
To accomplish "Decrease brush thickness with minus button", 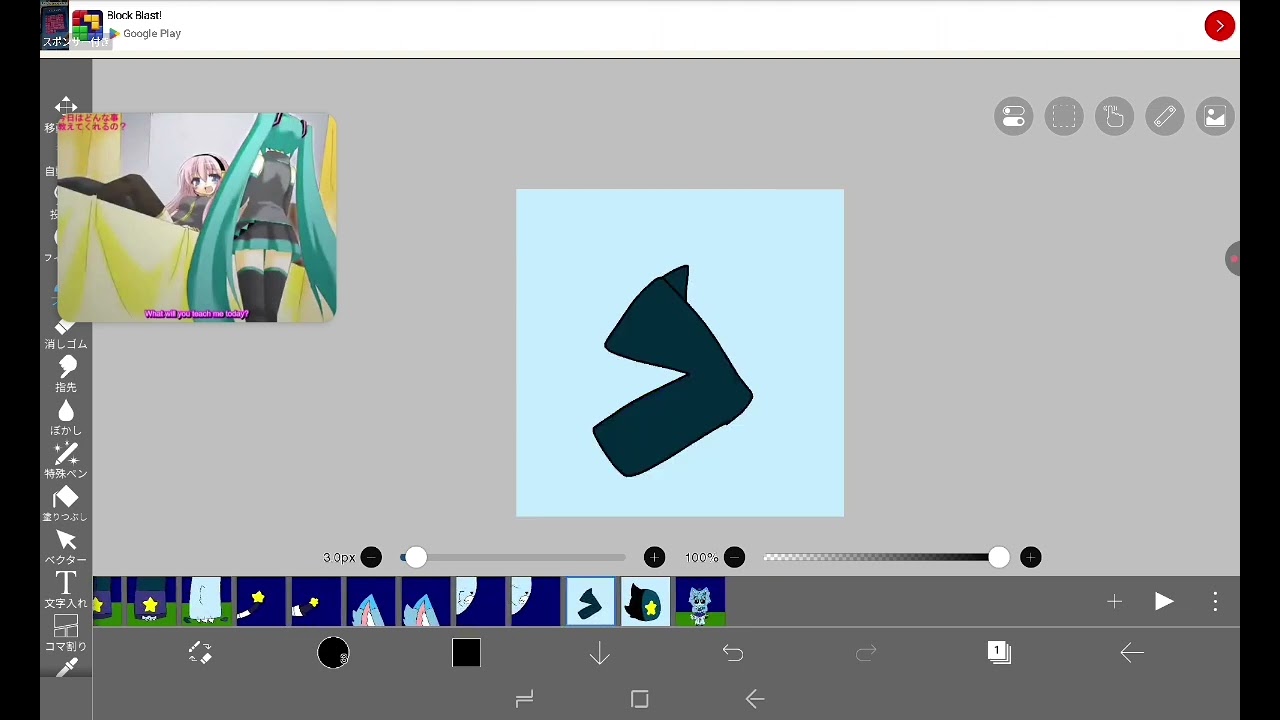I will point(371,557).
